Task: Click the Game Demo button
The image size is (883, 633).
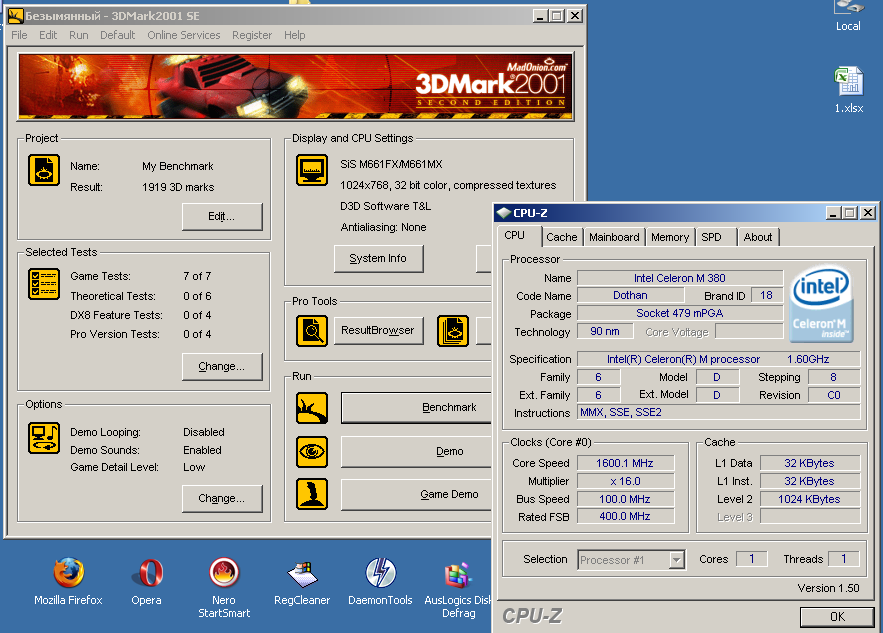Action: (x=417, y=494)
